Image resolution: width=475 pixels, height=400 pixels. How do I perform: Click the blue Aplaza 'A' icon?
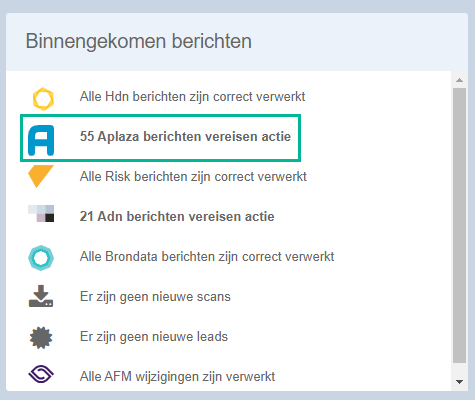pos(41,140)
